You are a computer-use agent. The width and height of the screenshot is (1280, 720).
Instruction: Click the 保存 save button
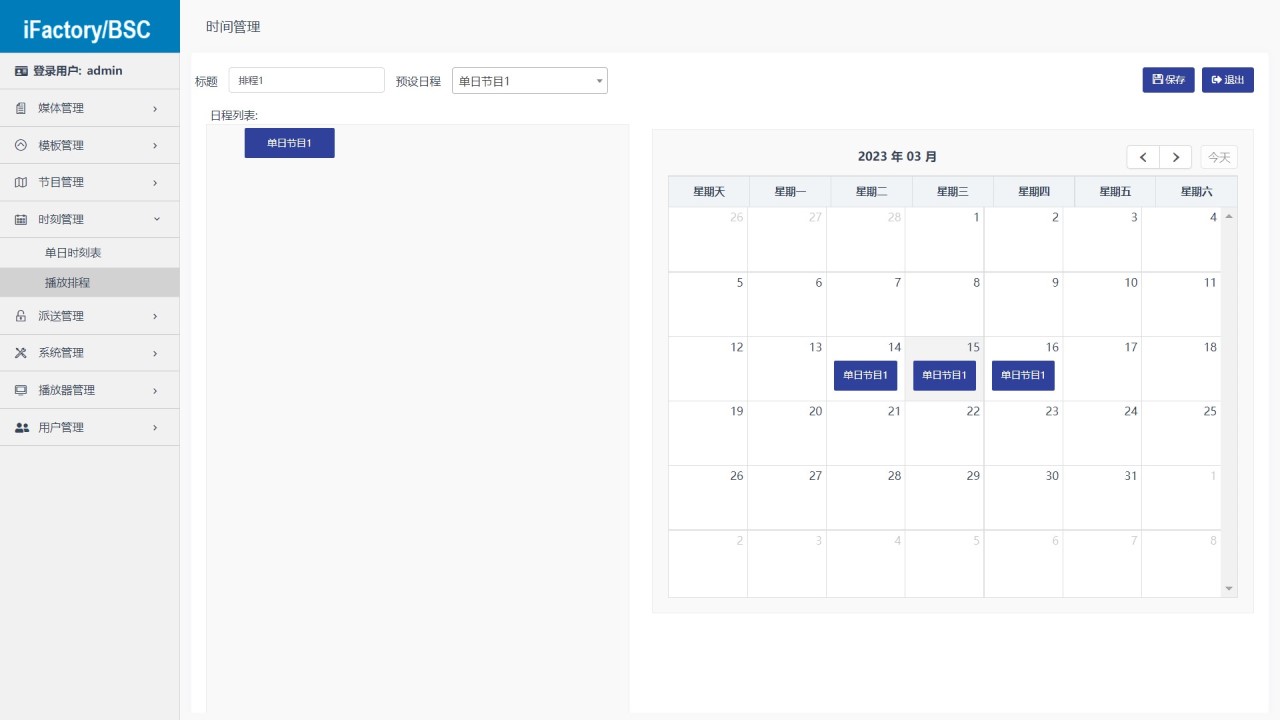coord(1168,80)
